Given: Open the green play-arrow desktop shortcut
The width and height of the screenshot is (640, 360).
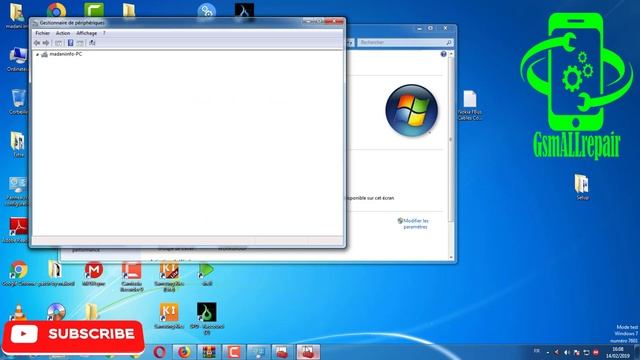Looking at the screenshot, I should pyautogui.click(x=207, y=273).
